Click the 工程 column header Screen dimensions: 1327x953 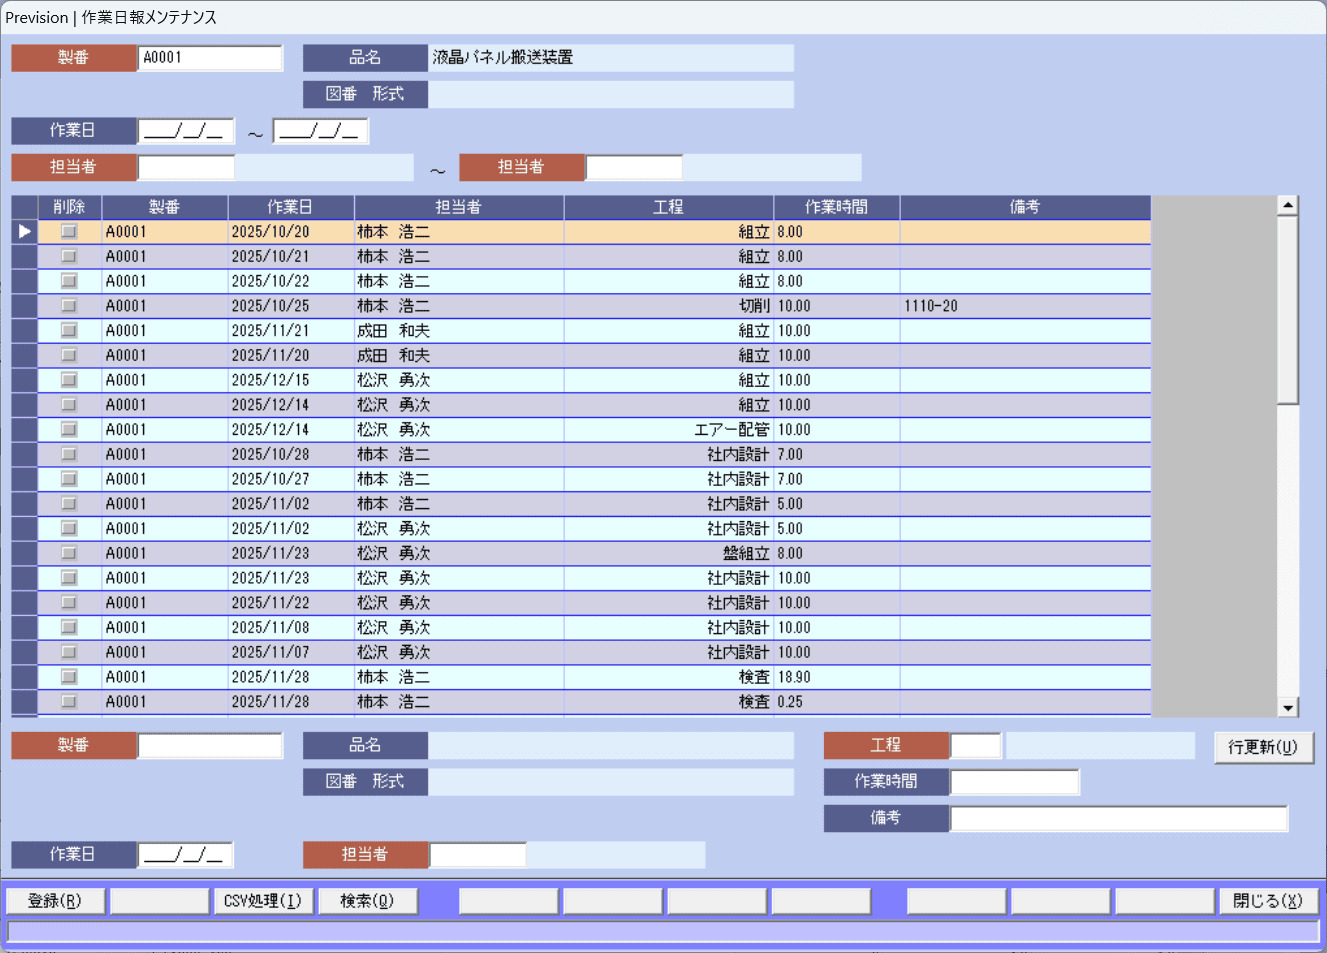pos(668,207)
